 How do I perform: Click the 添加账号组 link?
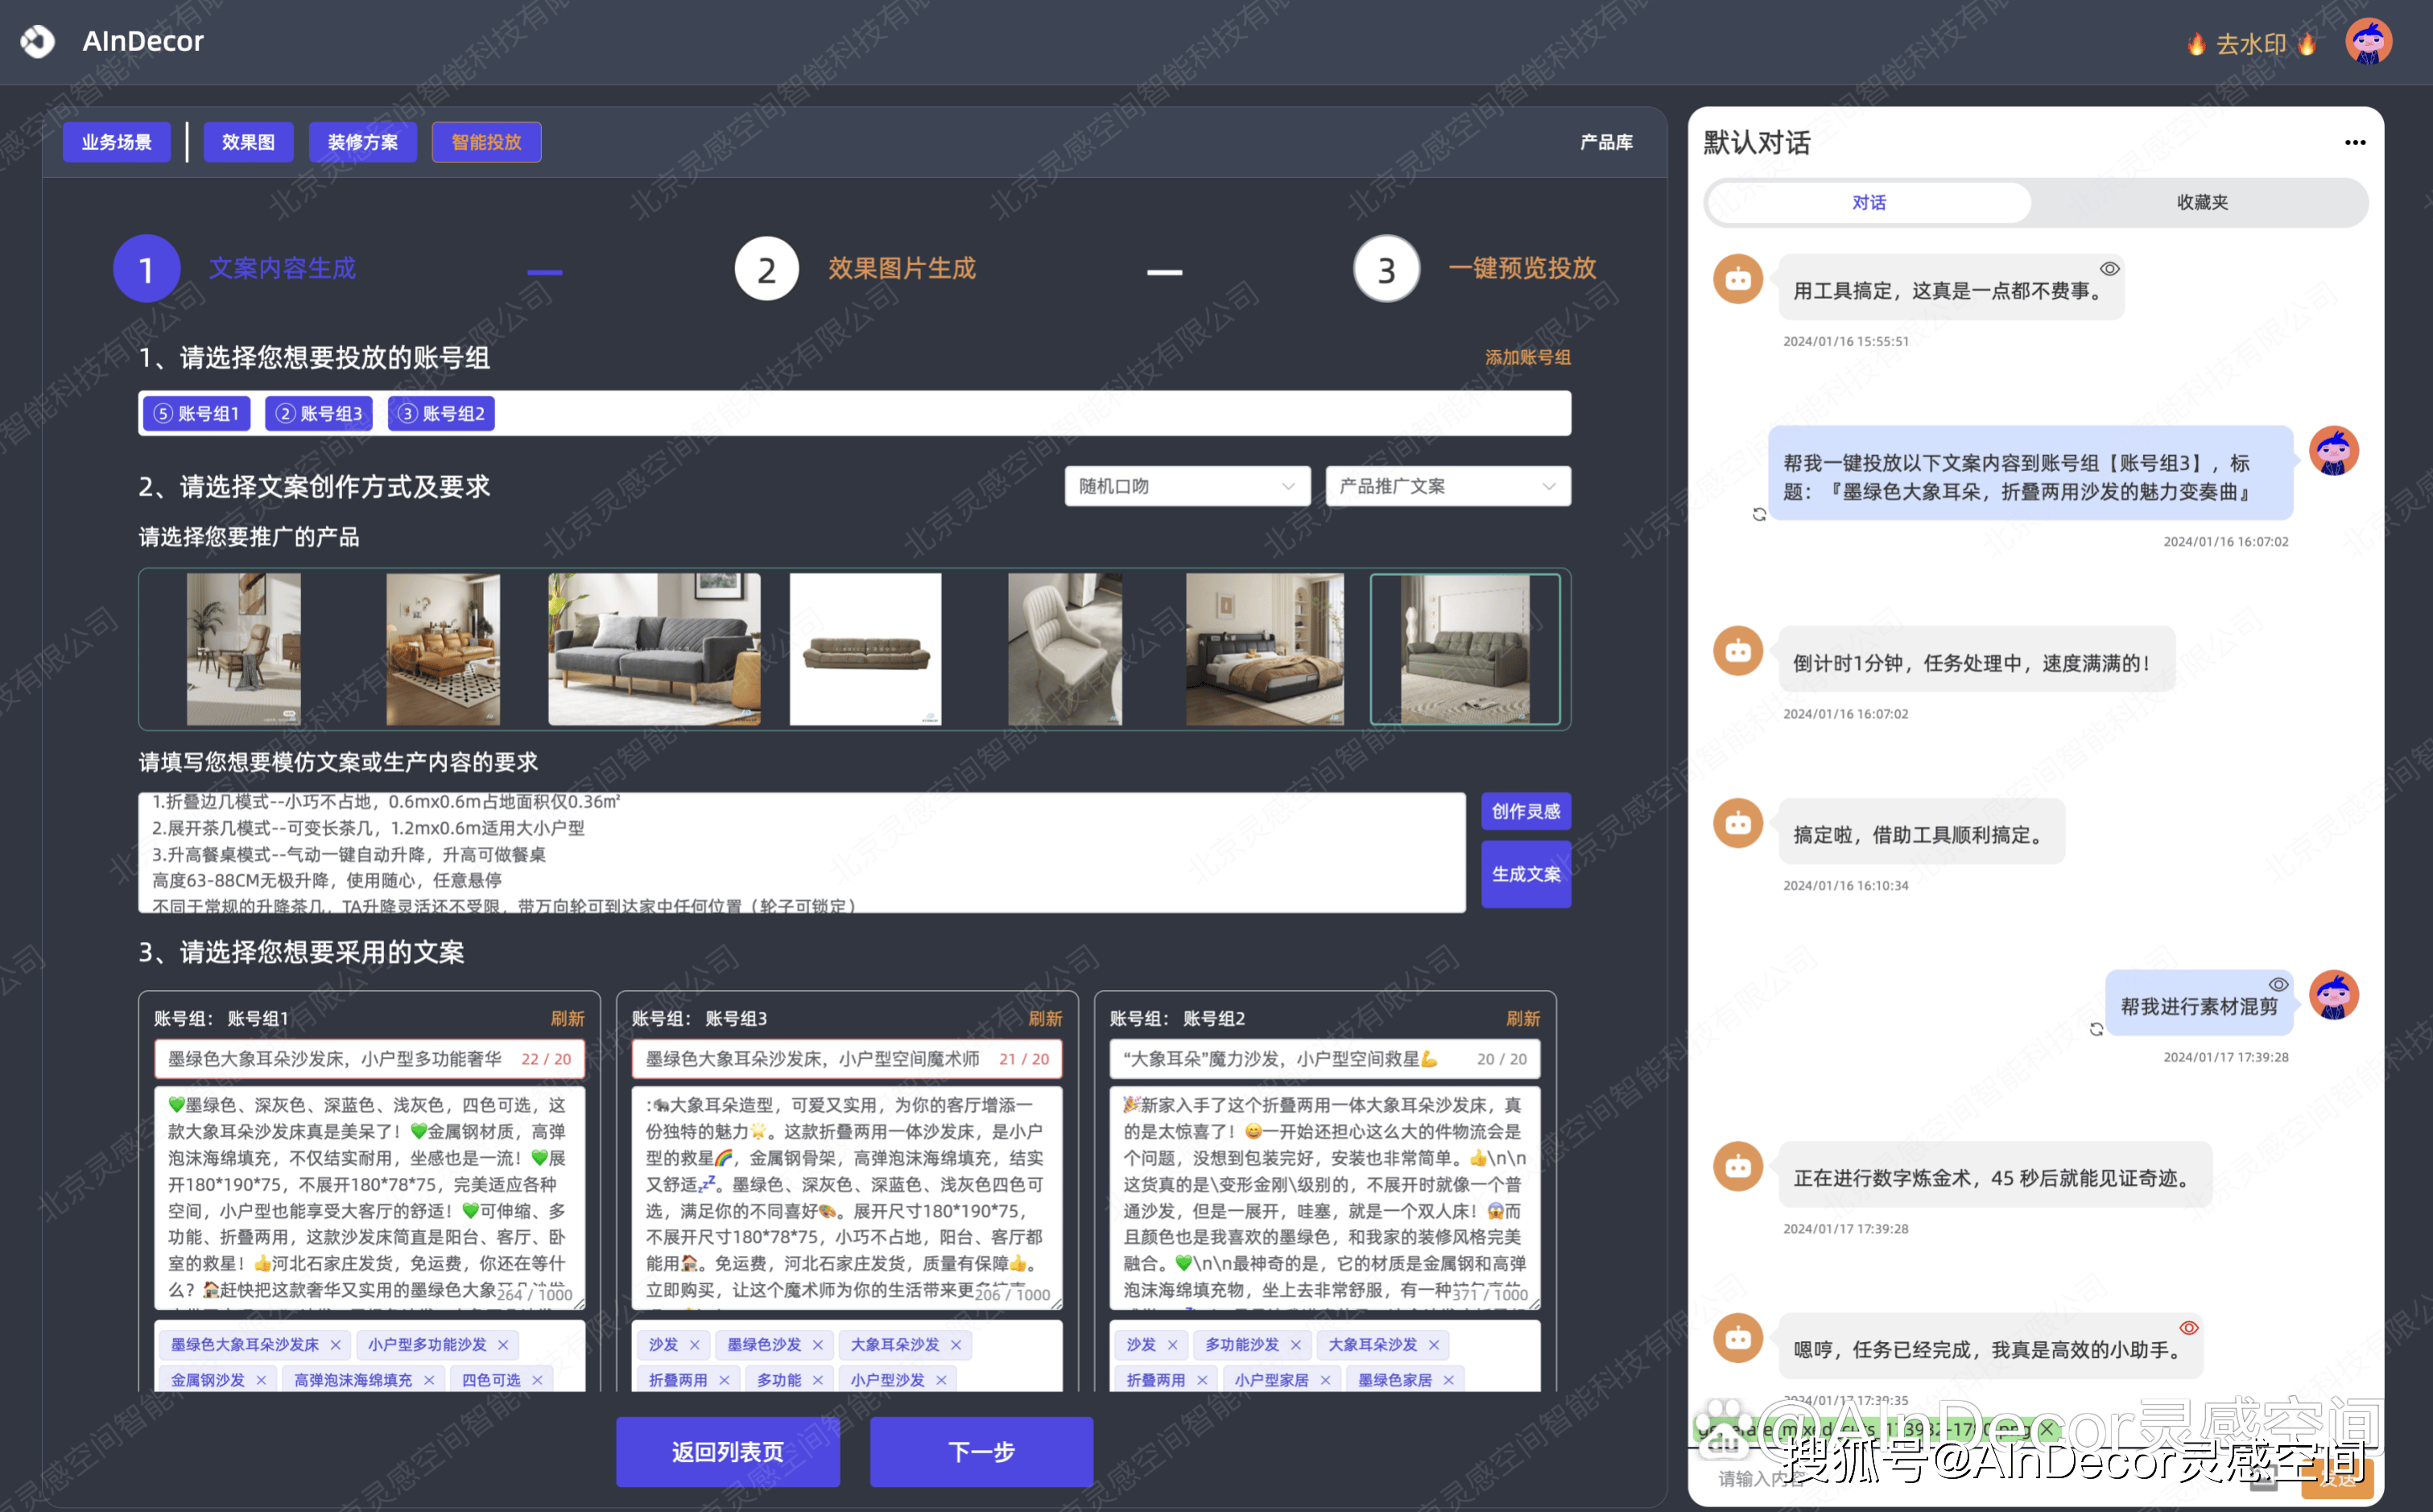click(1527, 358)
